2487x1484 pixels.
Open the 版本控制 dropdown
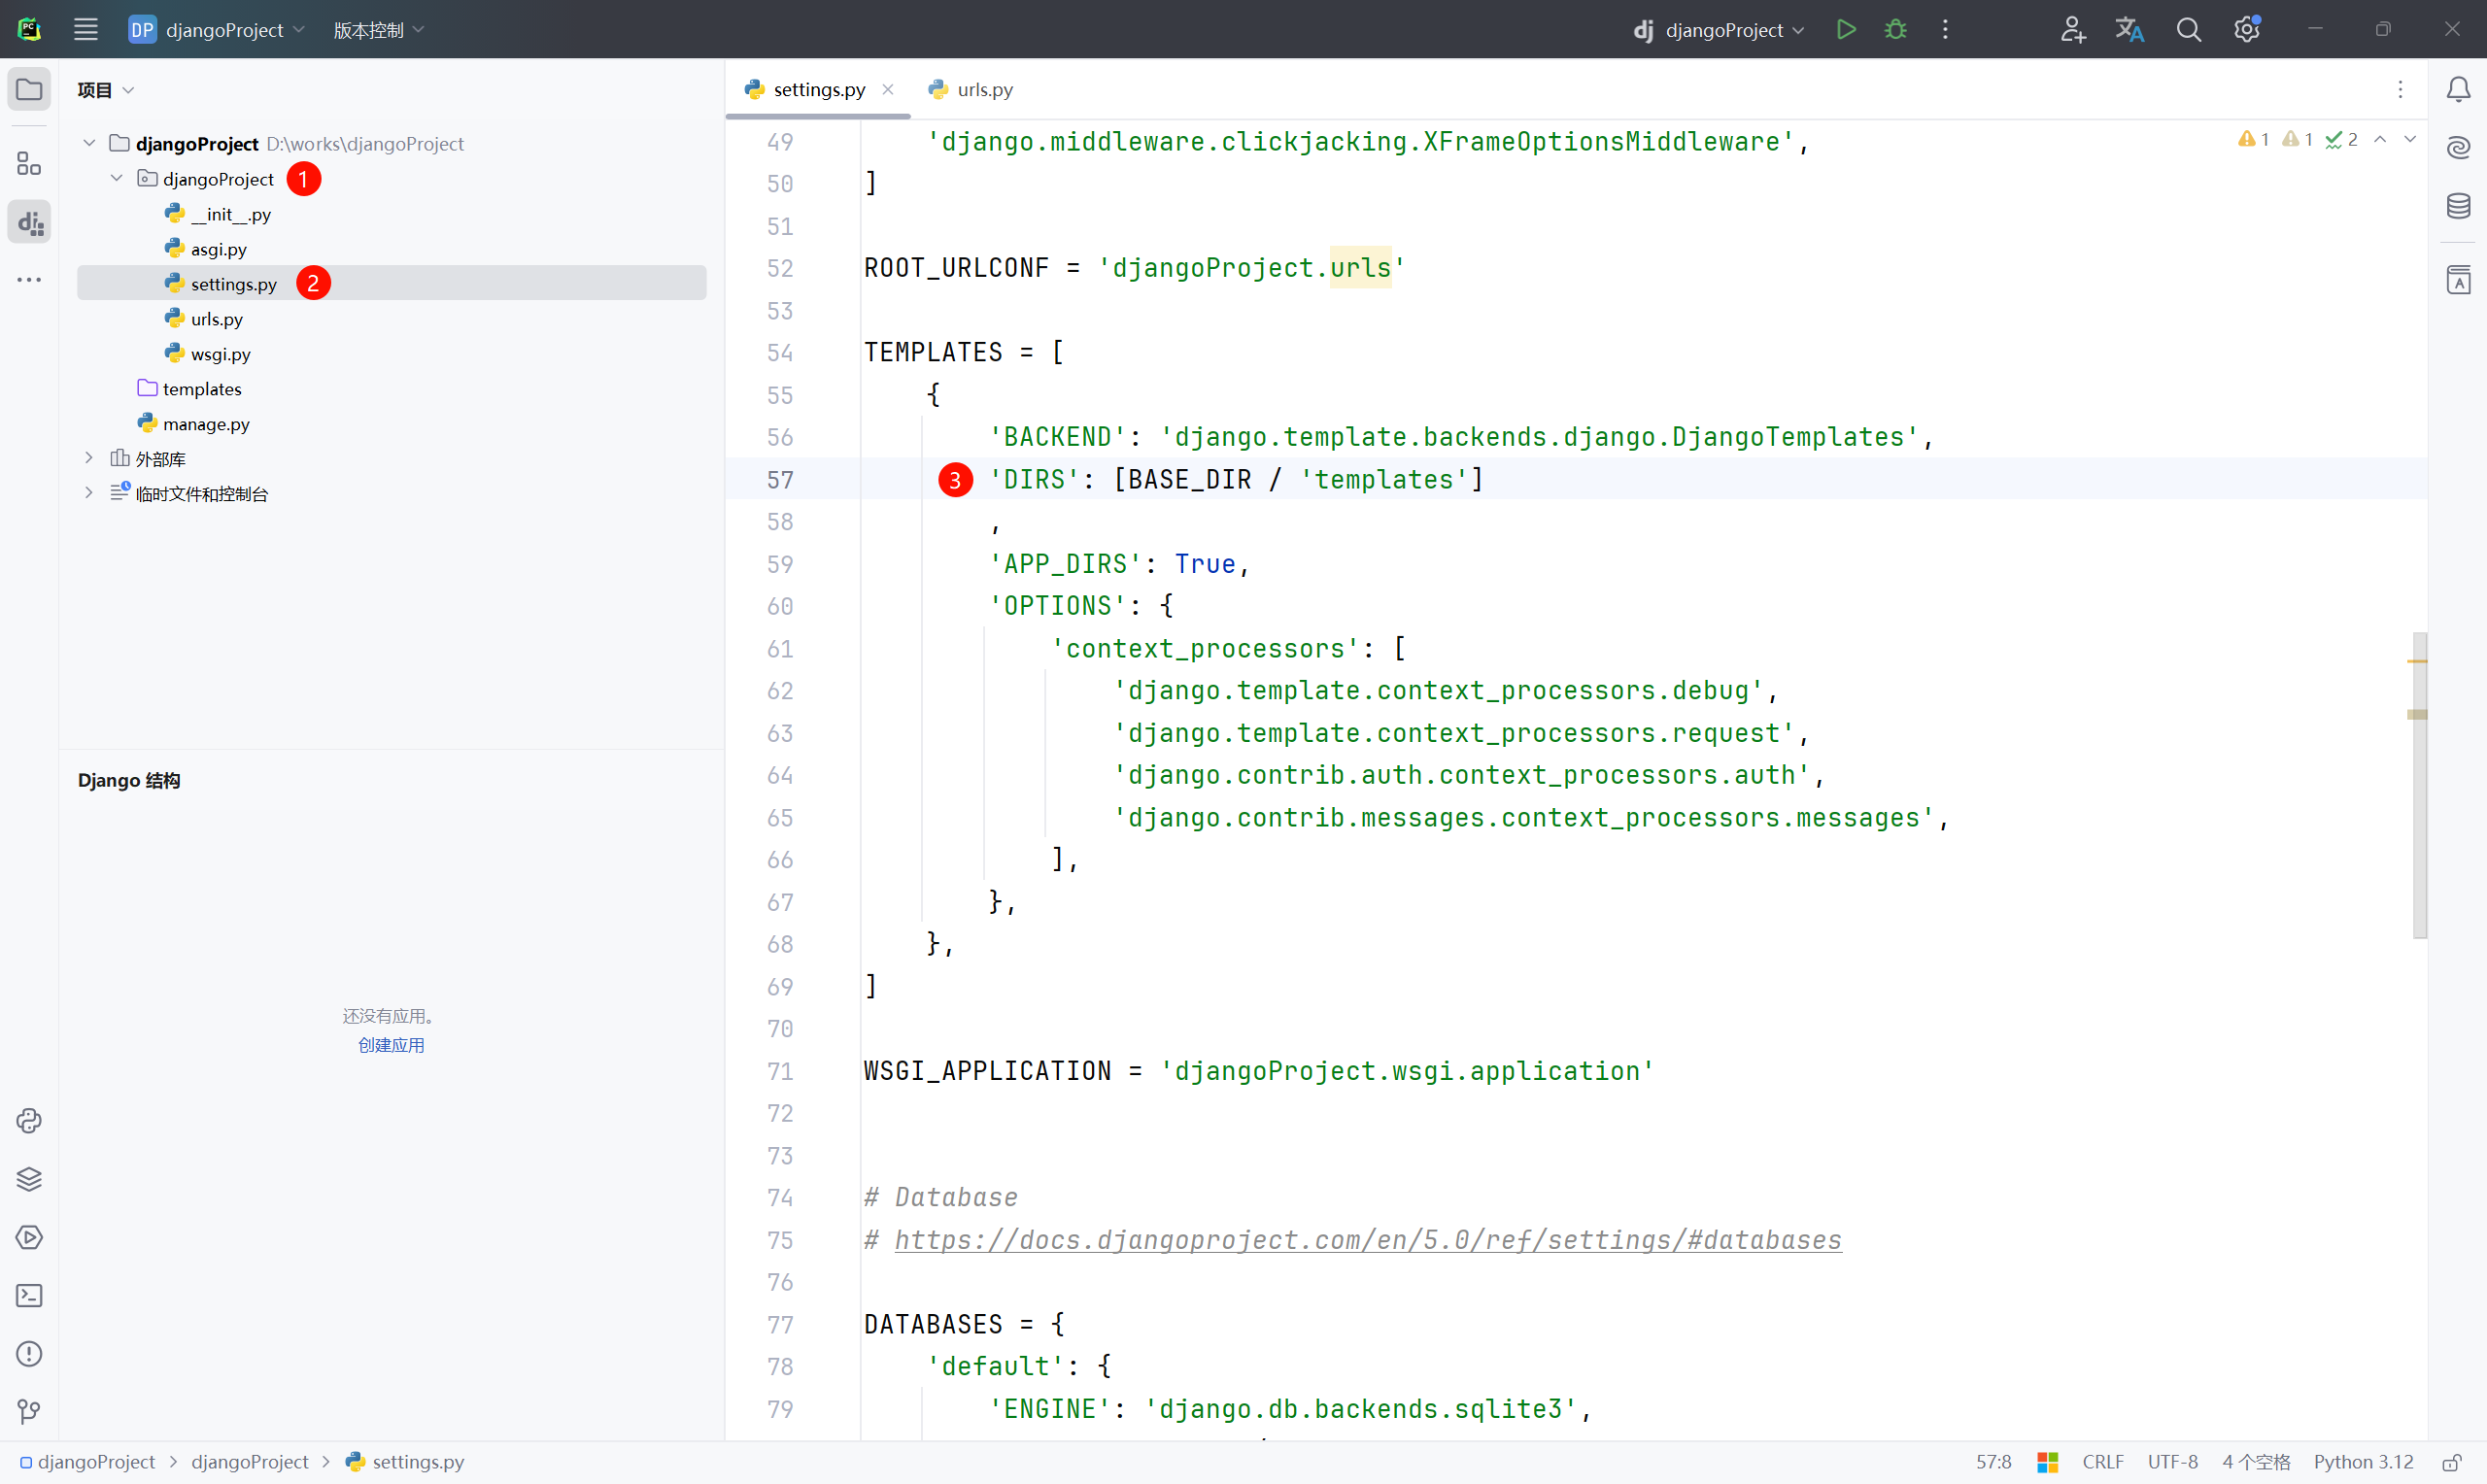pos(378,29)
